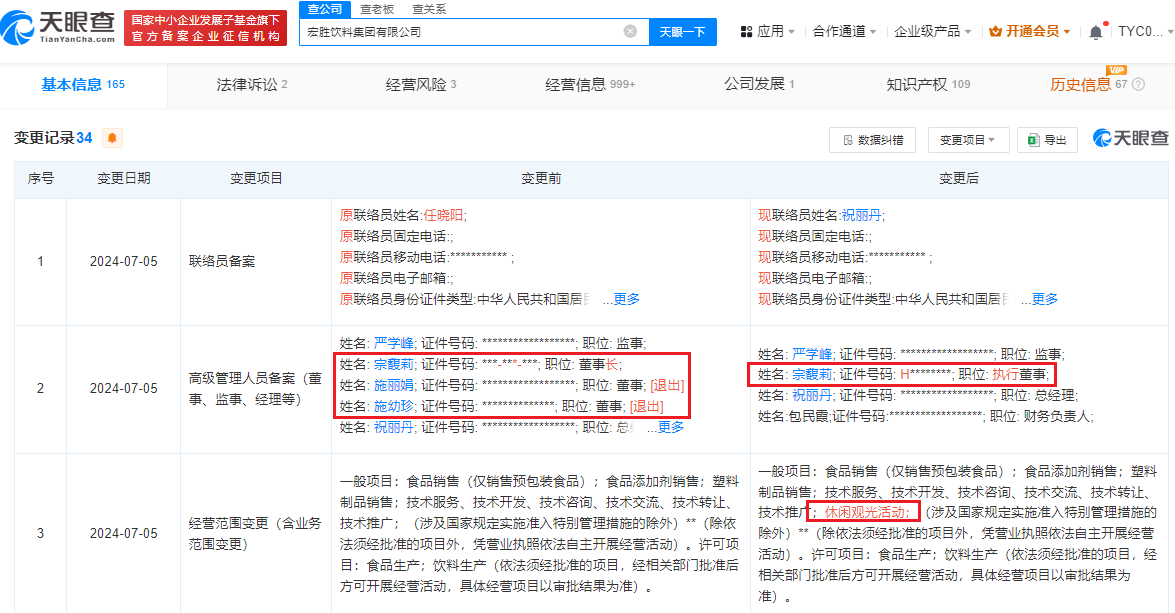Expand 更多 in row 1 变更后 cell
Image resolution: width=1175 pixels, height=613 pixels.
tap(1045, 299)
